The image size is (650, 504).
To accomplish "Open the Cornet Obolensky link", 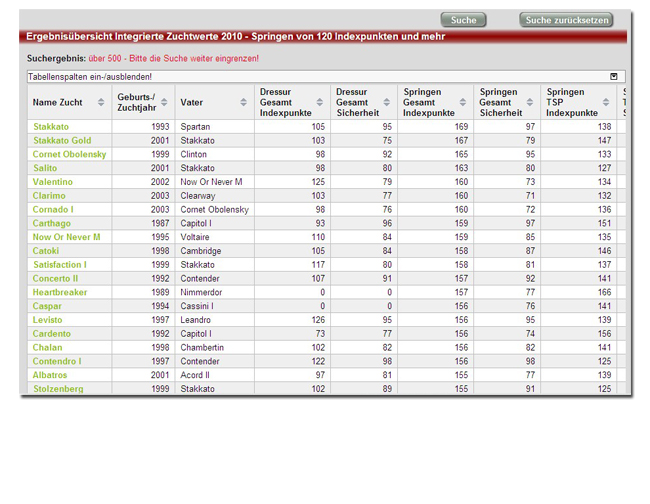I will pyautogui.click(x=69, y=155).
